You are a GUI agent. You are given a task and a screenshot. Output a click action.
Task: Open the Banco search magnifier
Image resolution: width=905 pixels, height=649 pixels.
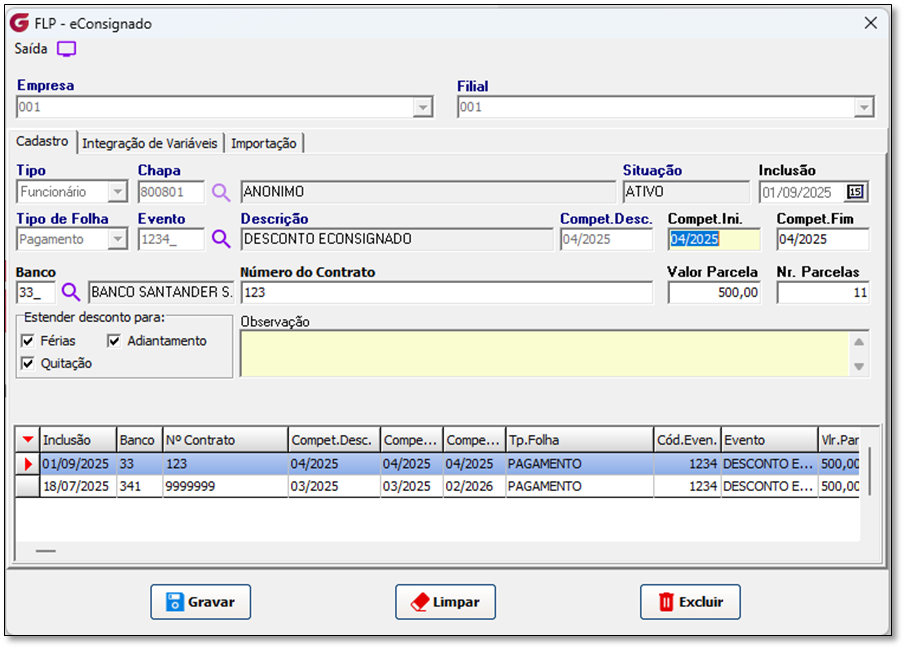[70, 292]
